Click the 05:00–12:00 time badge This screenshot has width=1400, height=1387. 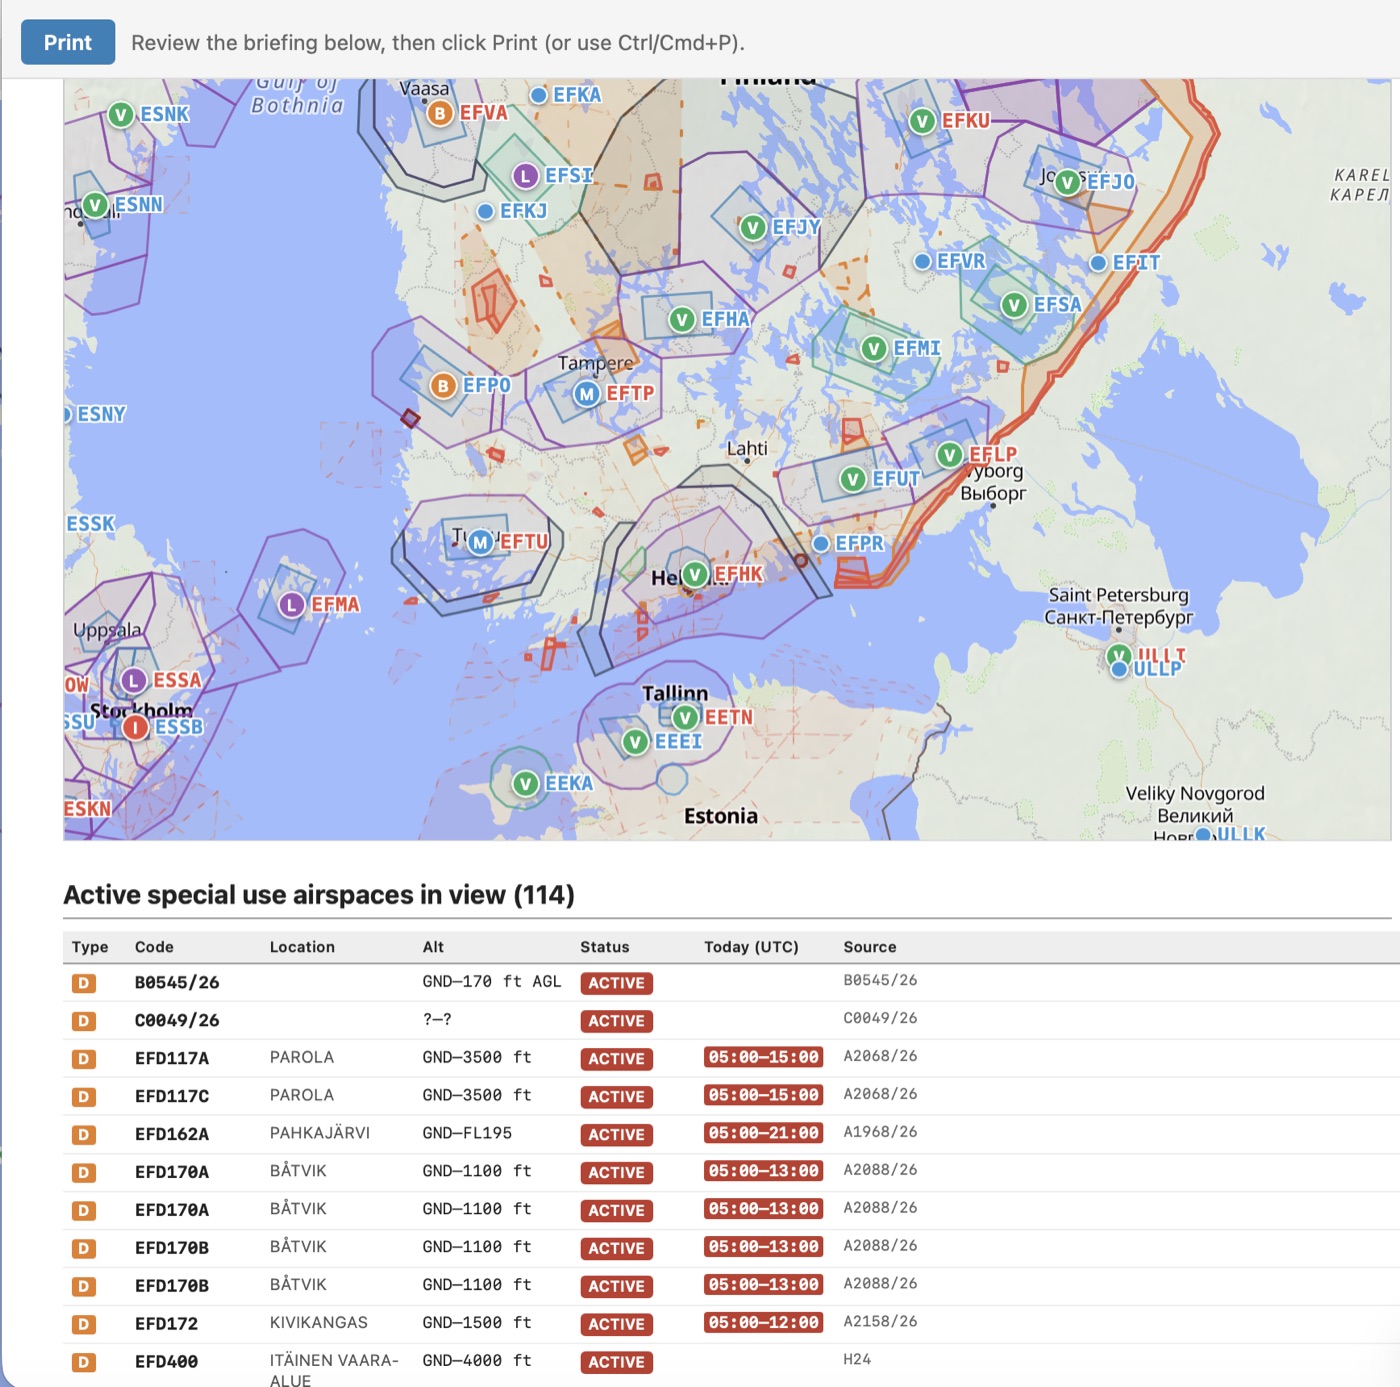[x=764, y=1322]
